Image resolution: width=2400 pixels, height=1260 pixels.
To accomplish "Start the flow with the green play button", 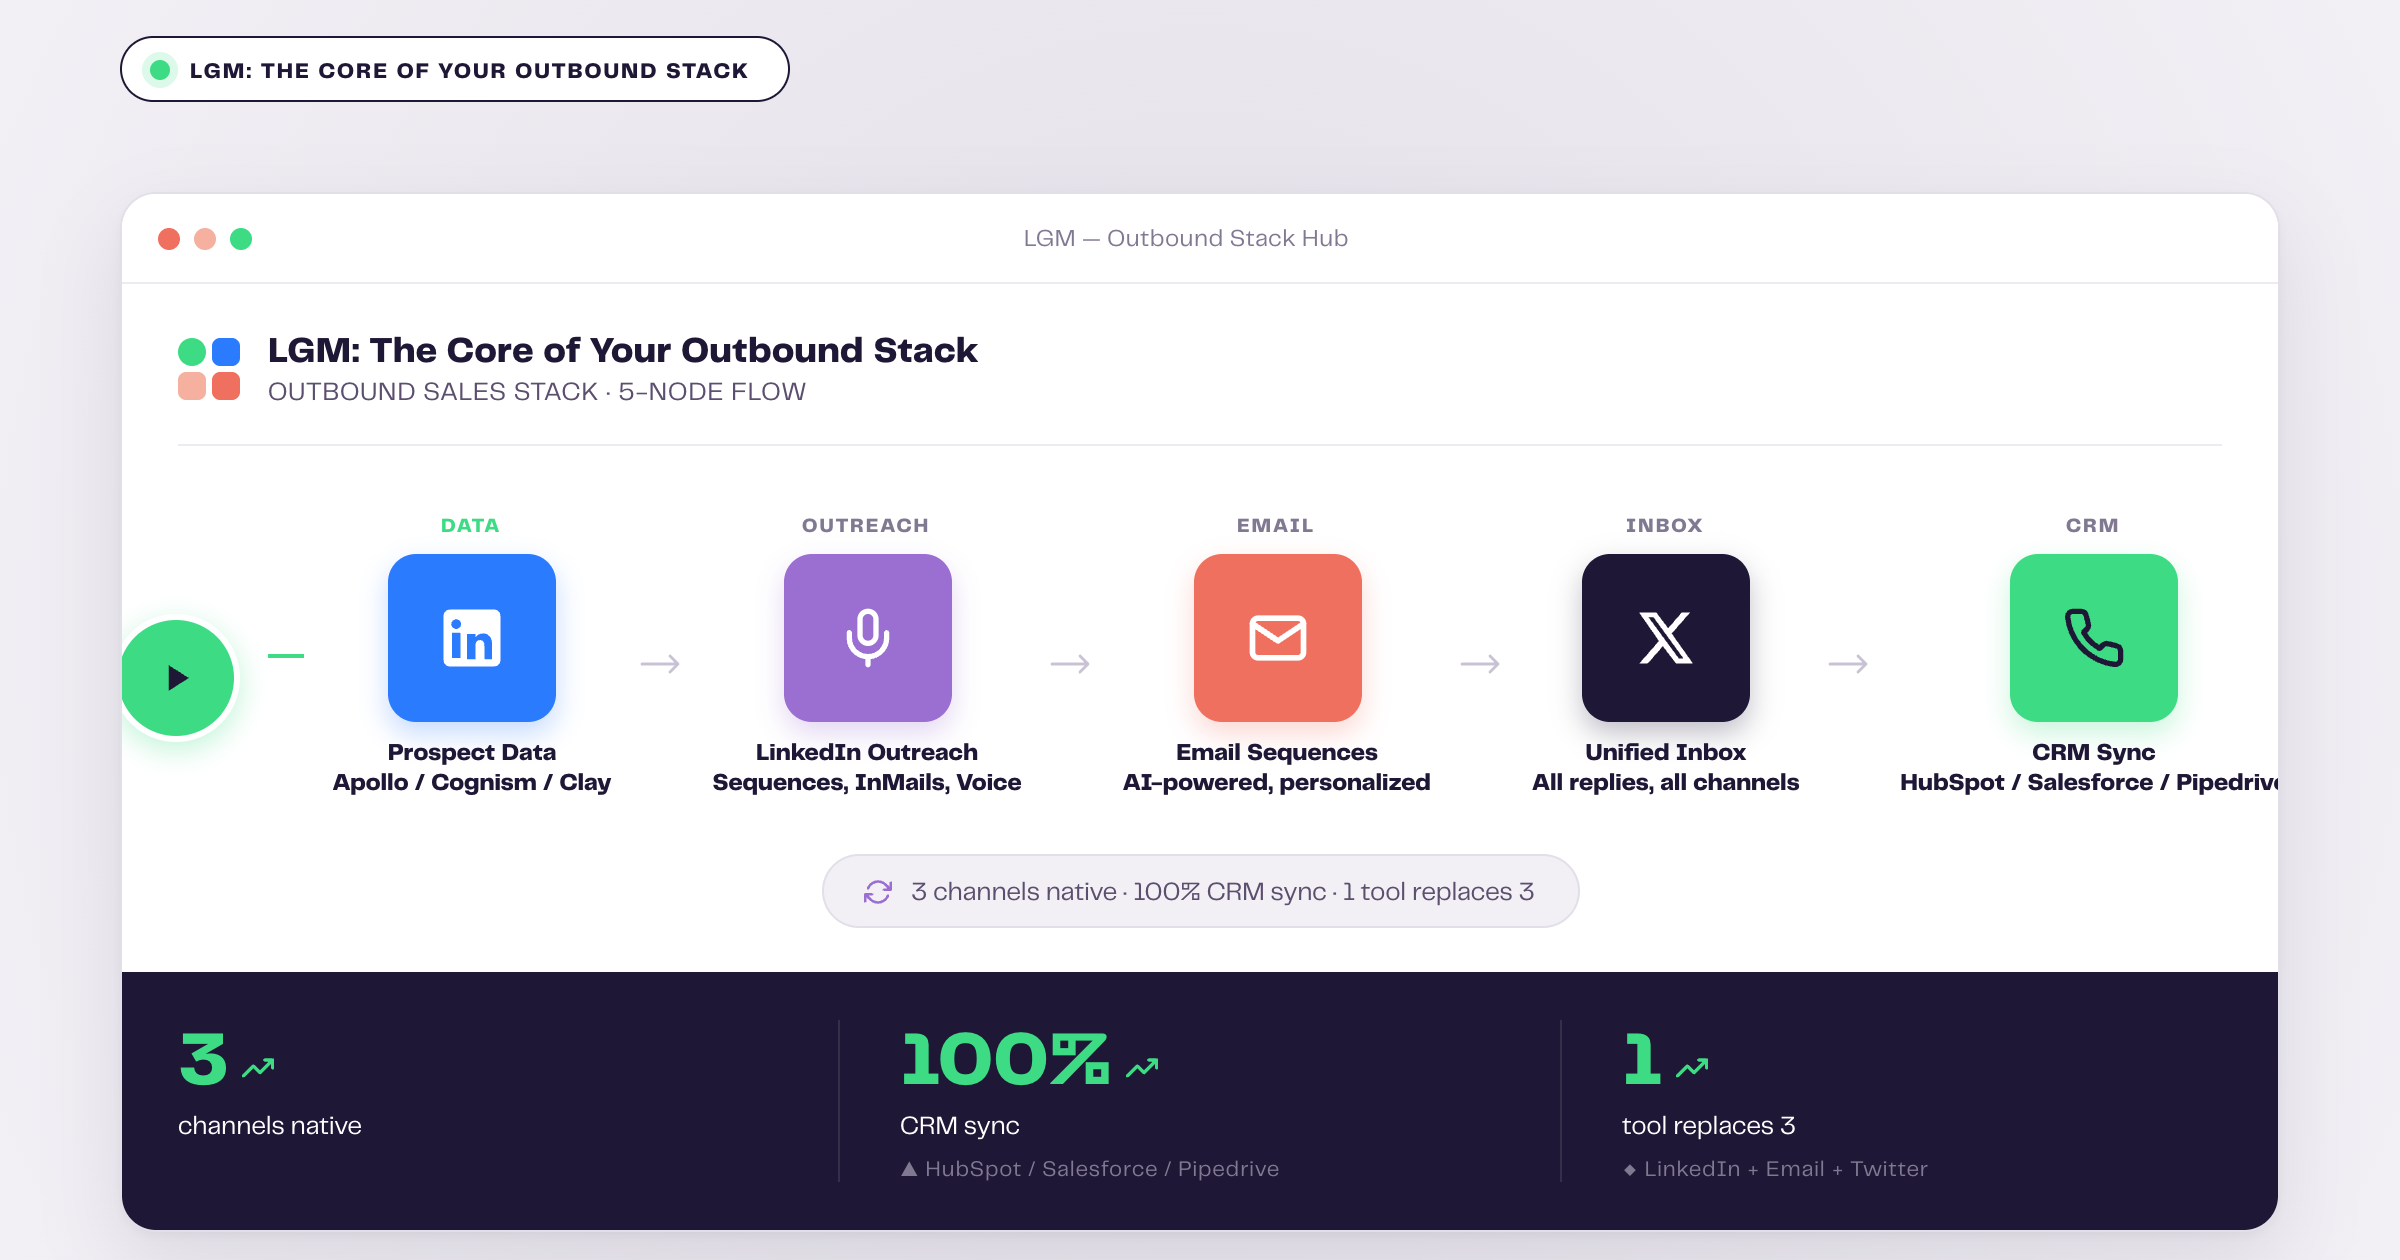I will tap(178, 677).
